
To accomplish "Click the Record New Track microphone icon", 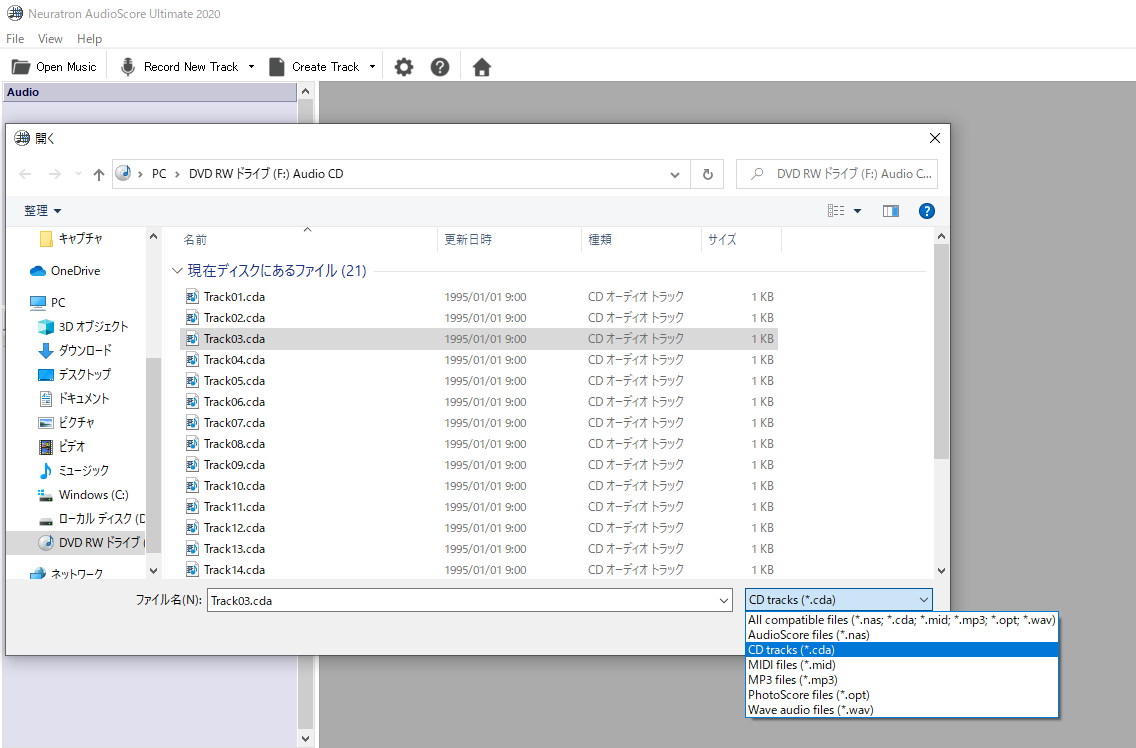I will coord(128,67).
